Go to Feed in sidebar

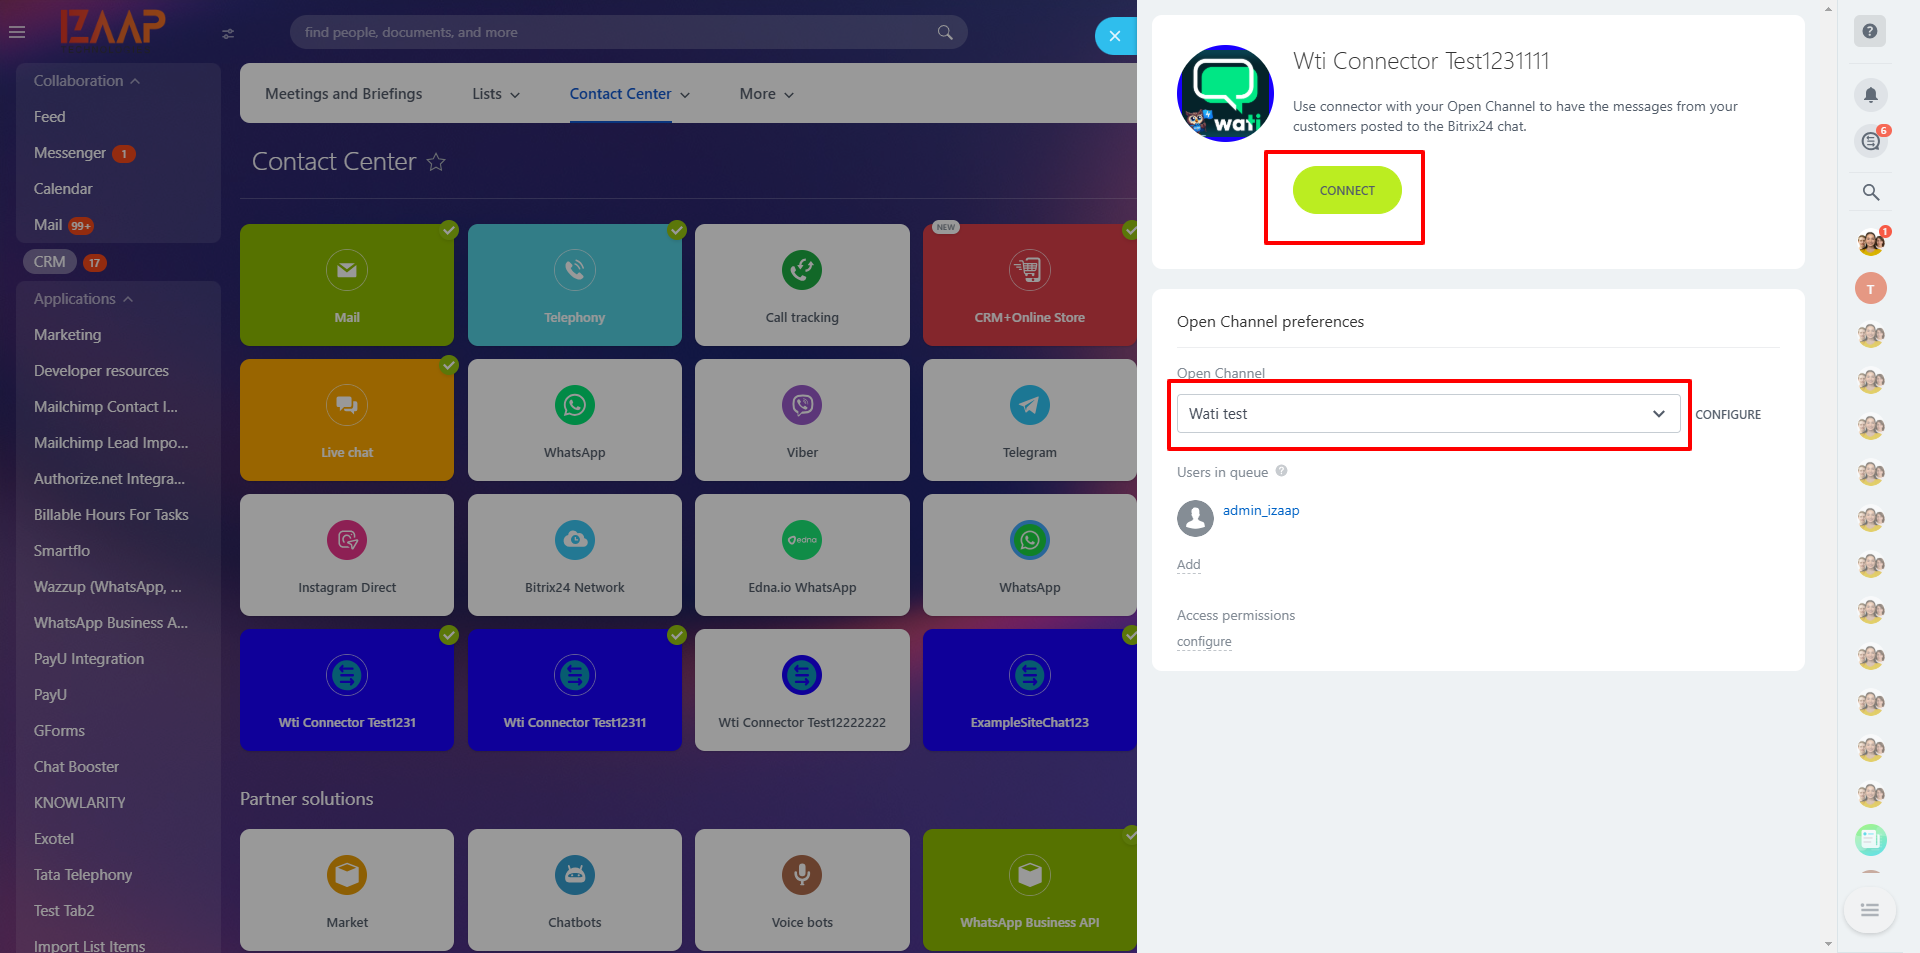click(x=49, y=117)
